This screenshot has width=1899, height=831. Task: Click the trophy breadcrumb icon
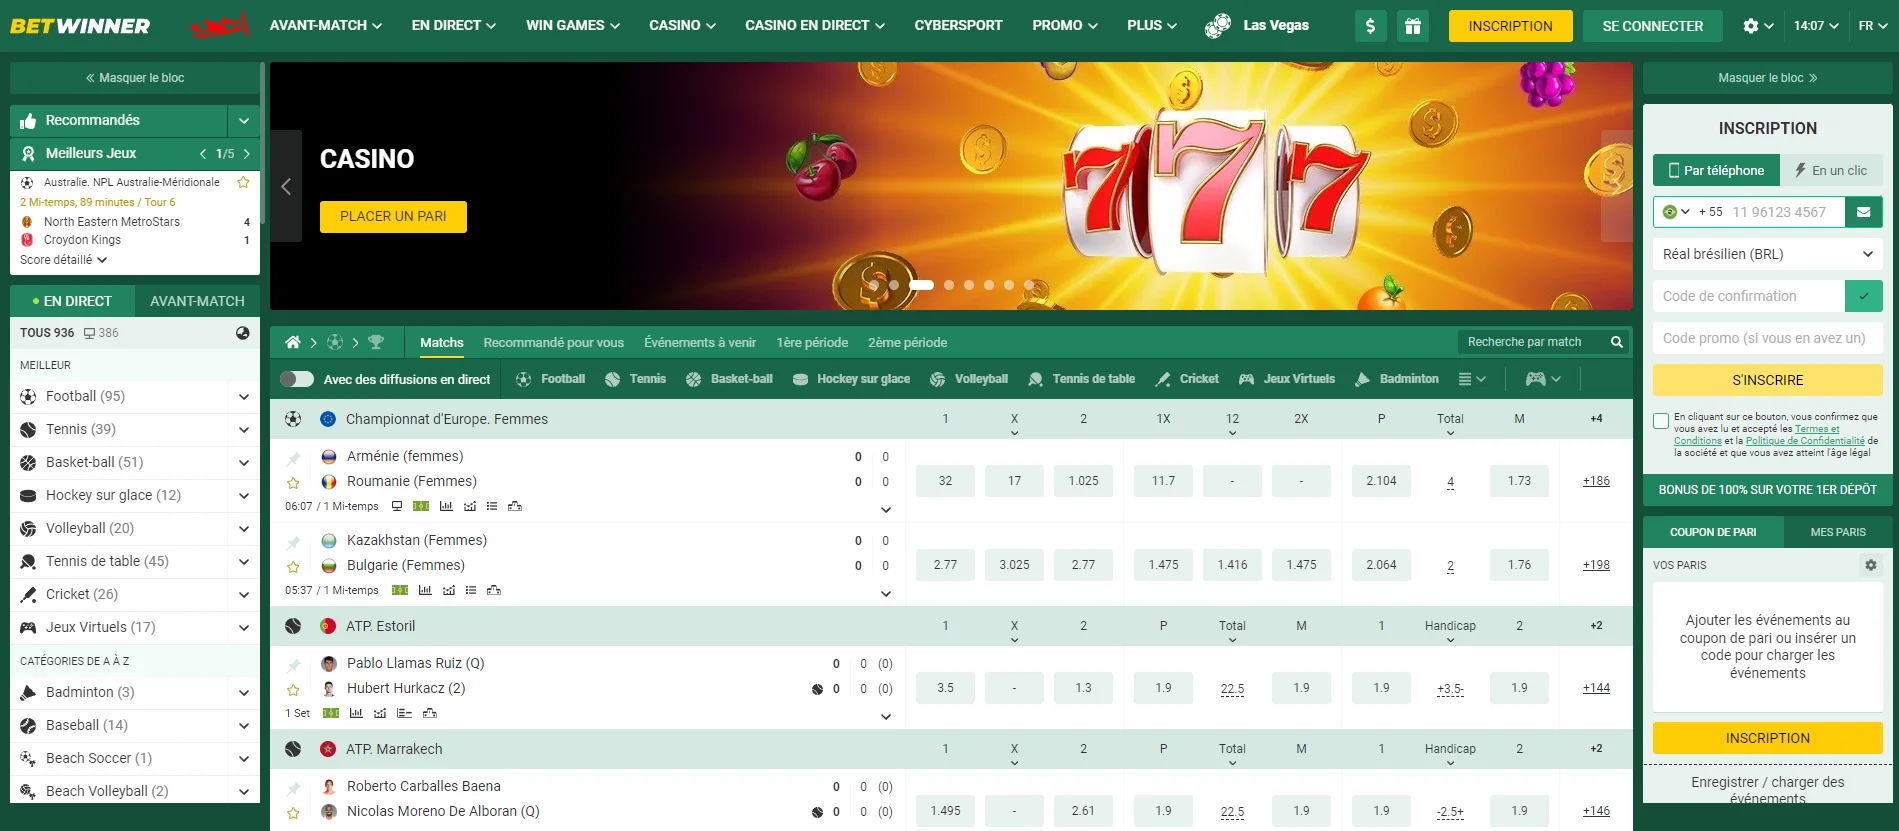tap(376, 342)
